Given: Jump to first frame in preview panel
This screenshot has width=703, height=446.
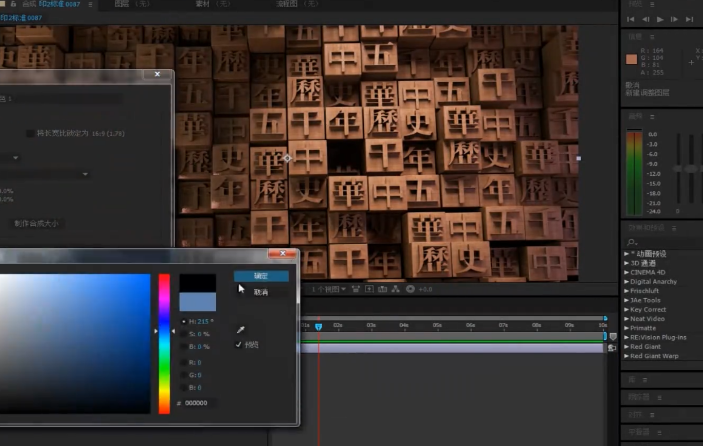Looking at the screenshot, I should [631, 19].
